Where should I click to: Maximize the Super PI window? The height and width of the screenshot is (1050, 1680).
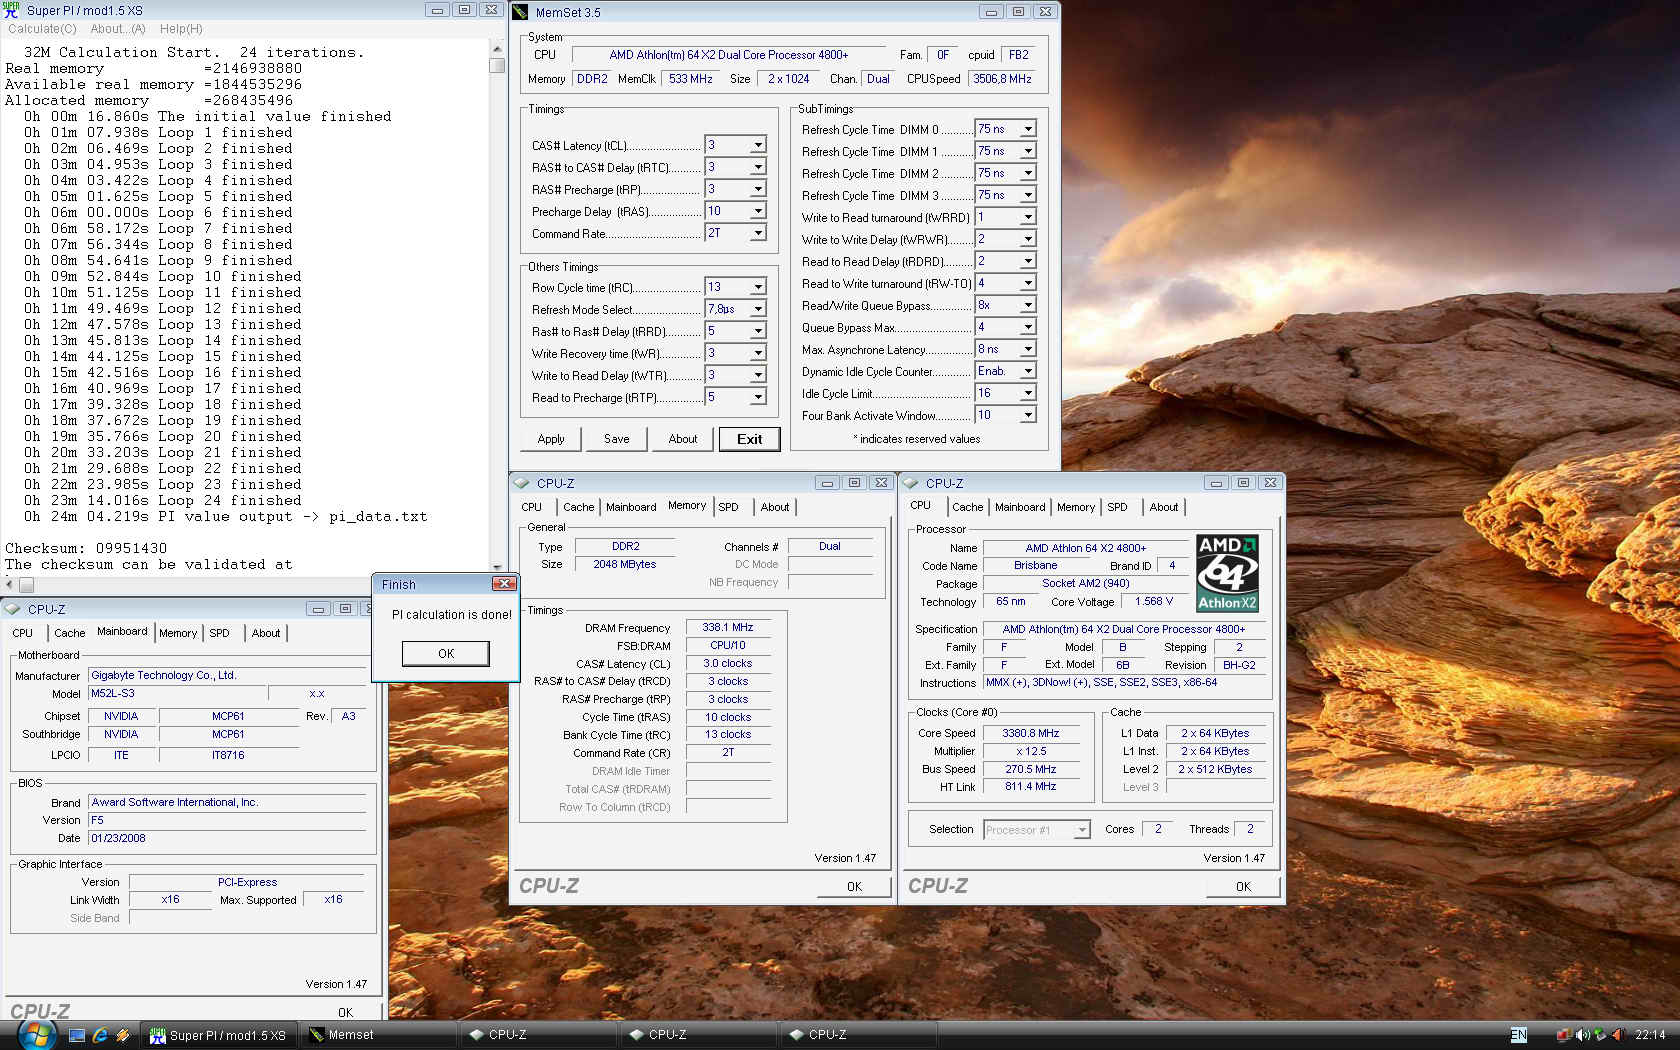[x=464, y=10]
